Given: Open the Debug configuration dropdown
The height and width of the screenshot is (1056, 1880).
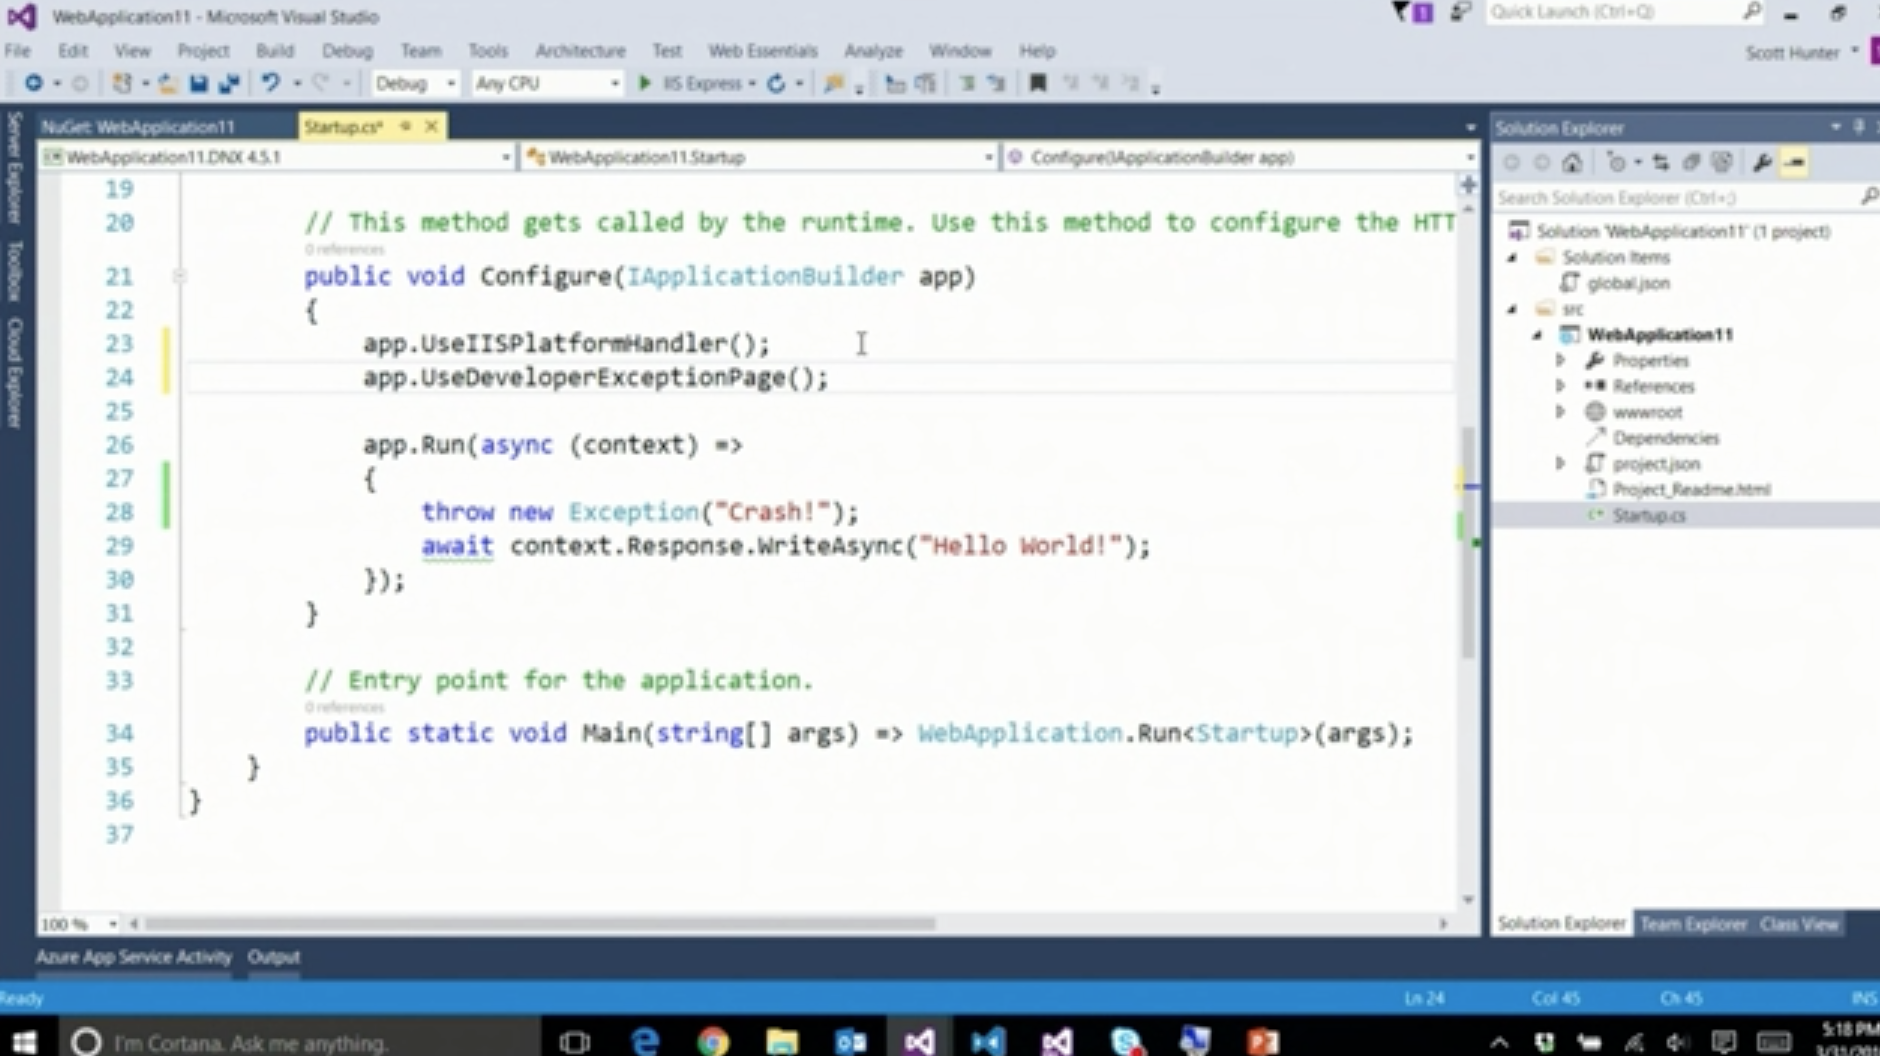Looking at the screenshot, I should tap(415, 84).
